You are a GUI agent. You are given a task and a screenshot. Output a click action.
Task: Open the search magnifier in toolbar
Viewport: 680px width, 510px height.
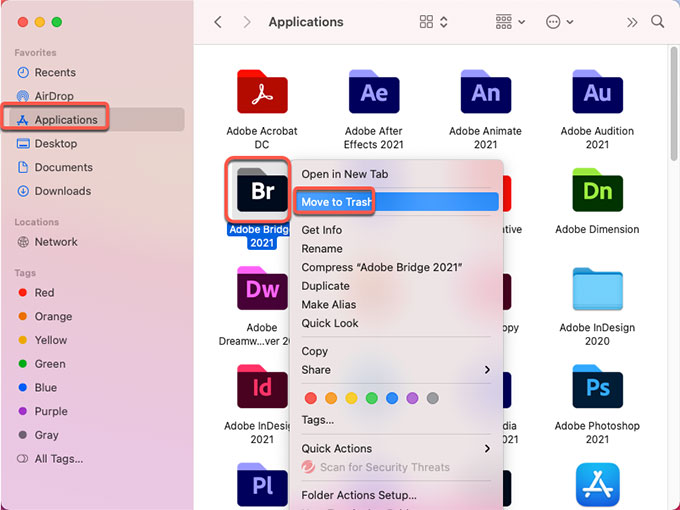pos(657,21)
